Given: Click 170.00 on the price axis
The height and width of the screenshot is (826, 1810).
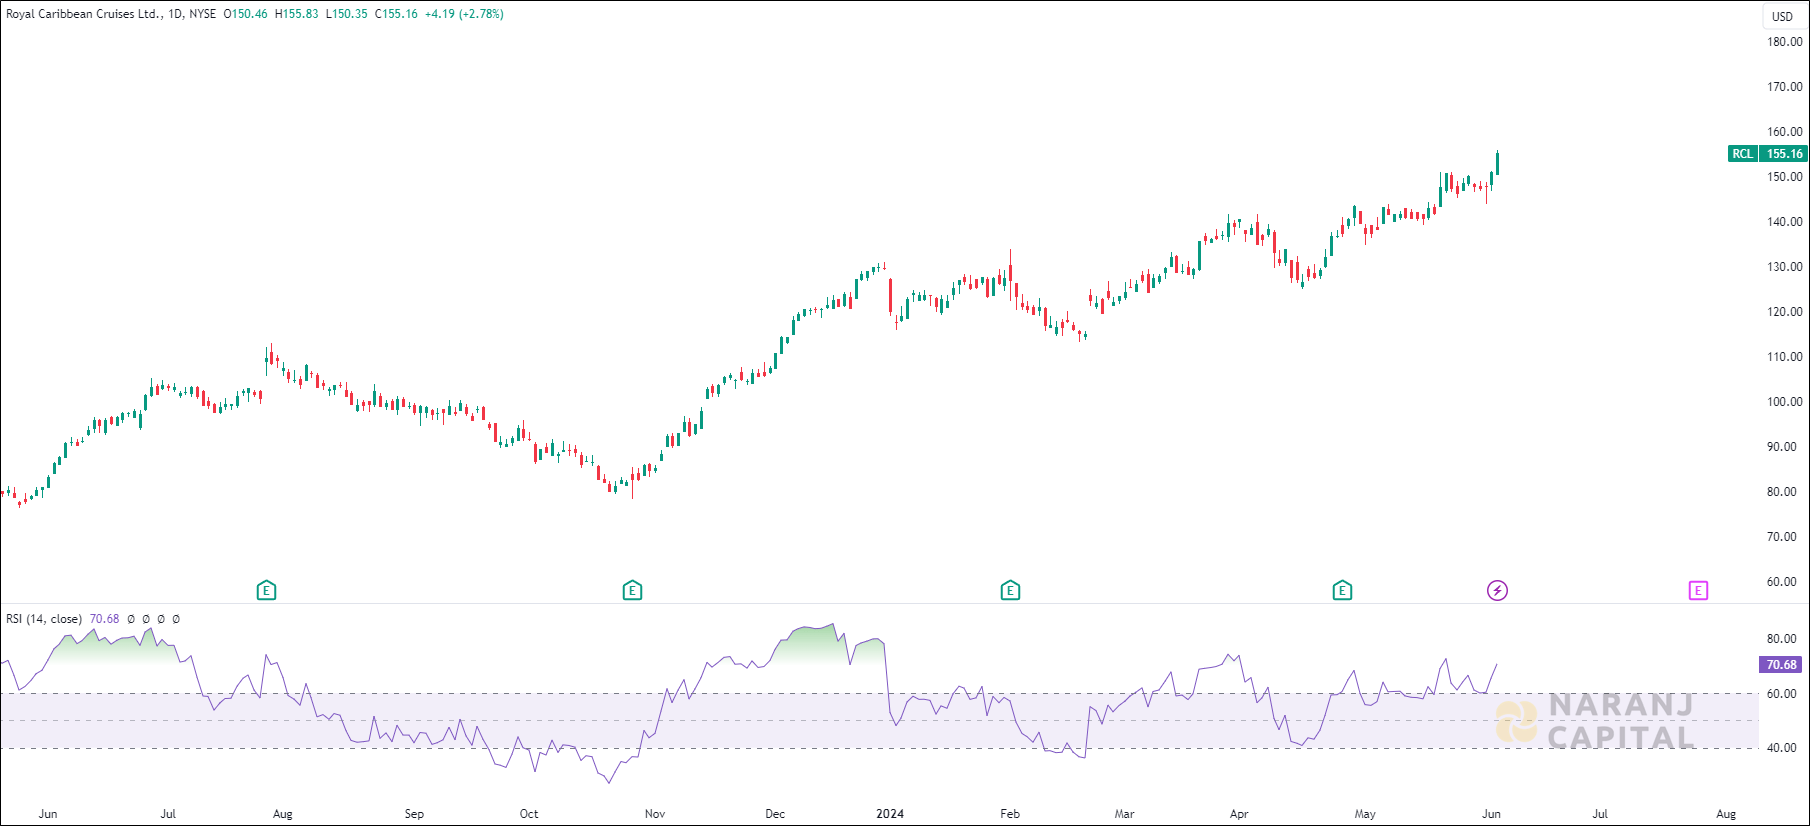Looking at the screenshot, I should 1785,86.
